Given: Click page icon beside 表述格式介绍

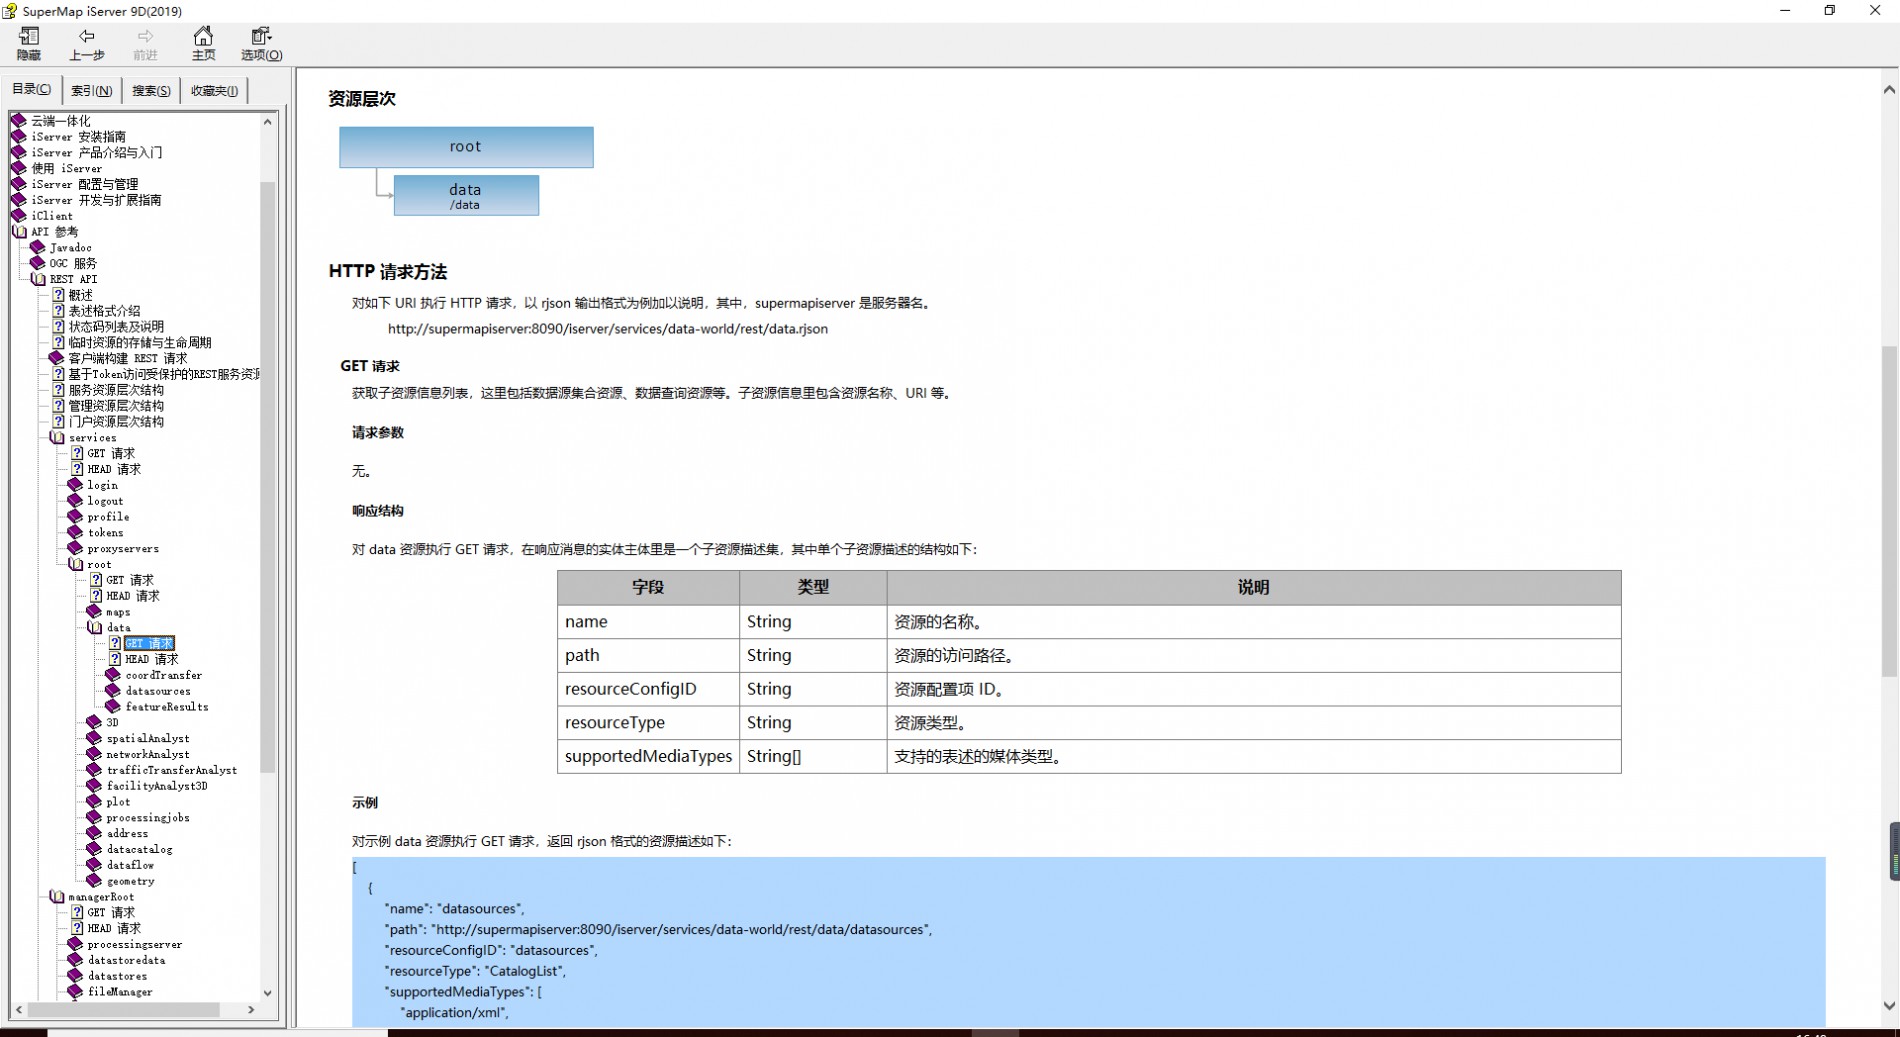Looking at the screenshot, I should [58, 311].
